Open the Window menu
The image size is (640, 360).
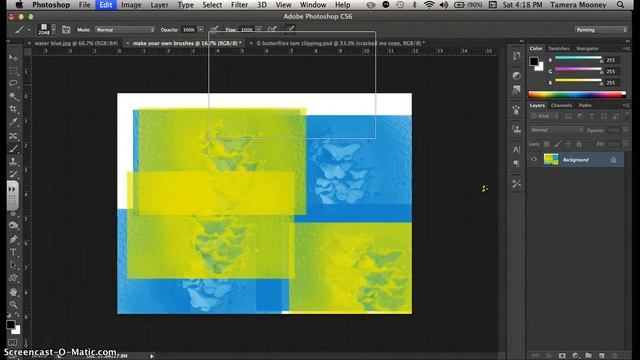(x=313, y=5)
